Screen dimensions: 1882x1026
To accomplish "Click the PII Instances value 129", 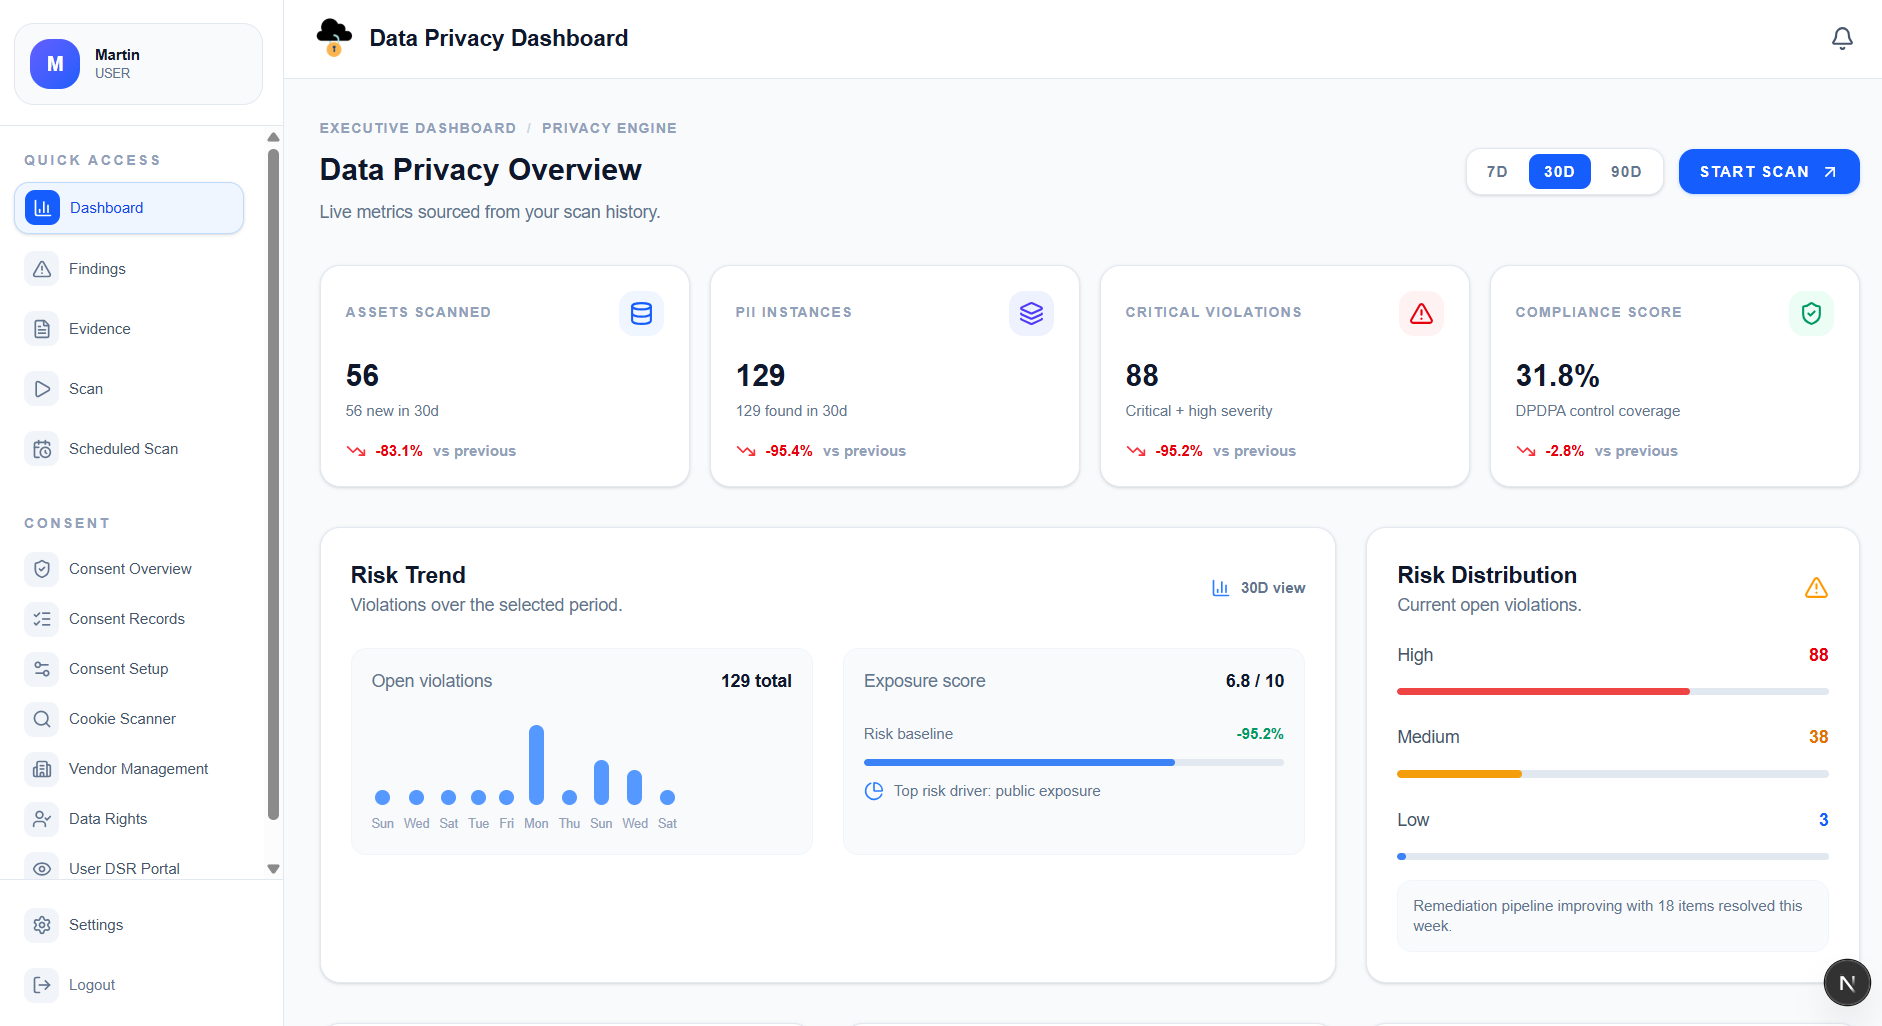I will click(x=760, y=376).
